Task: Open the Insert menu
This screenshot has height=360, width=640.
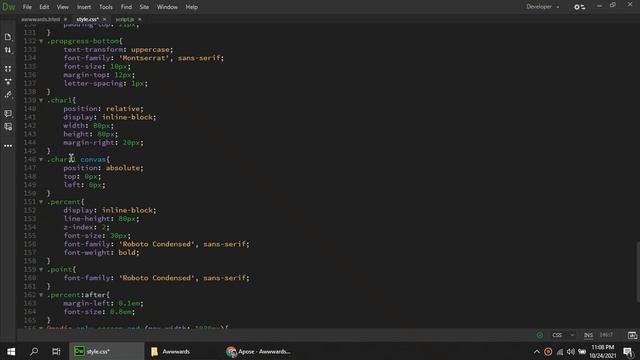Action: (84, 7)
